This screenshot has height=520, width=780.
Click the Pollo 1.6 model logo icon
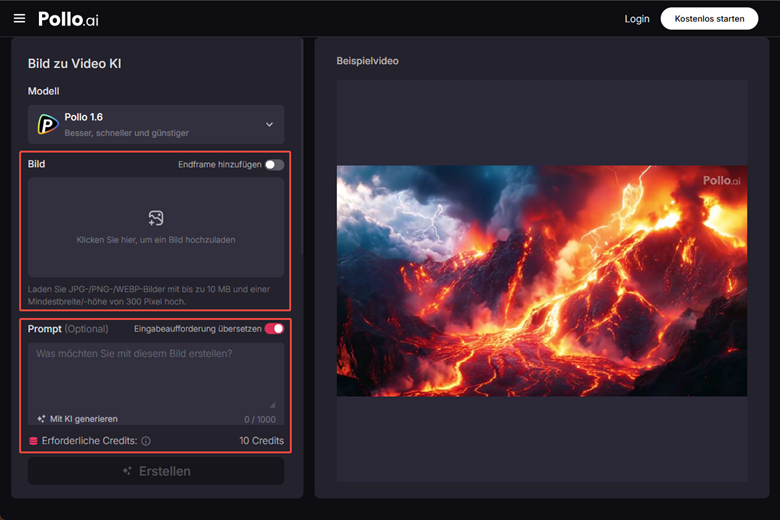(x=48, y=124)
